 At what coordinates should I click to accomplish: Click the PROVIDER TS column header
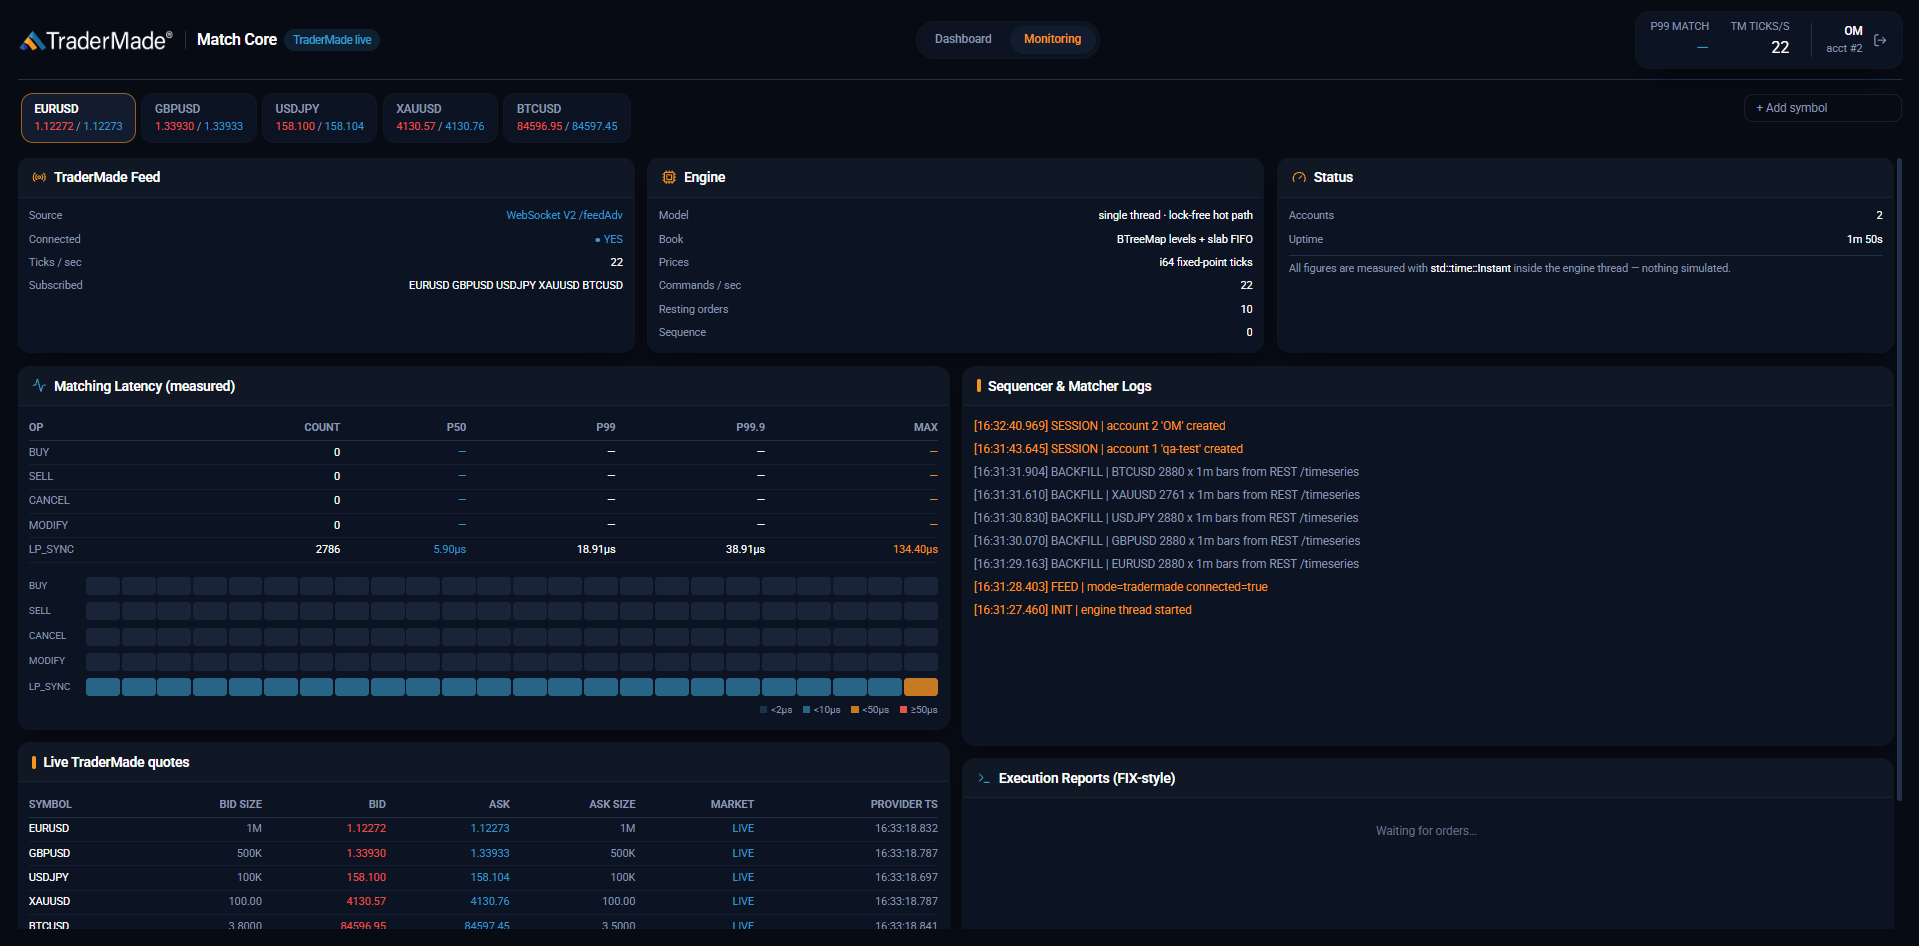pos(904,804)
